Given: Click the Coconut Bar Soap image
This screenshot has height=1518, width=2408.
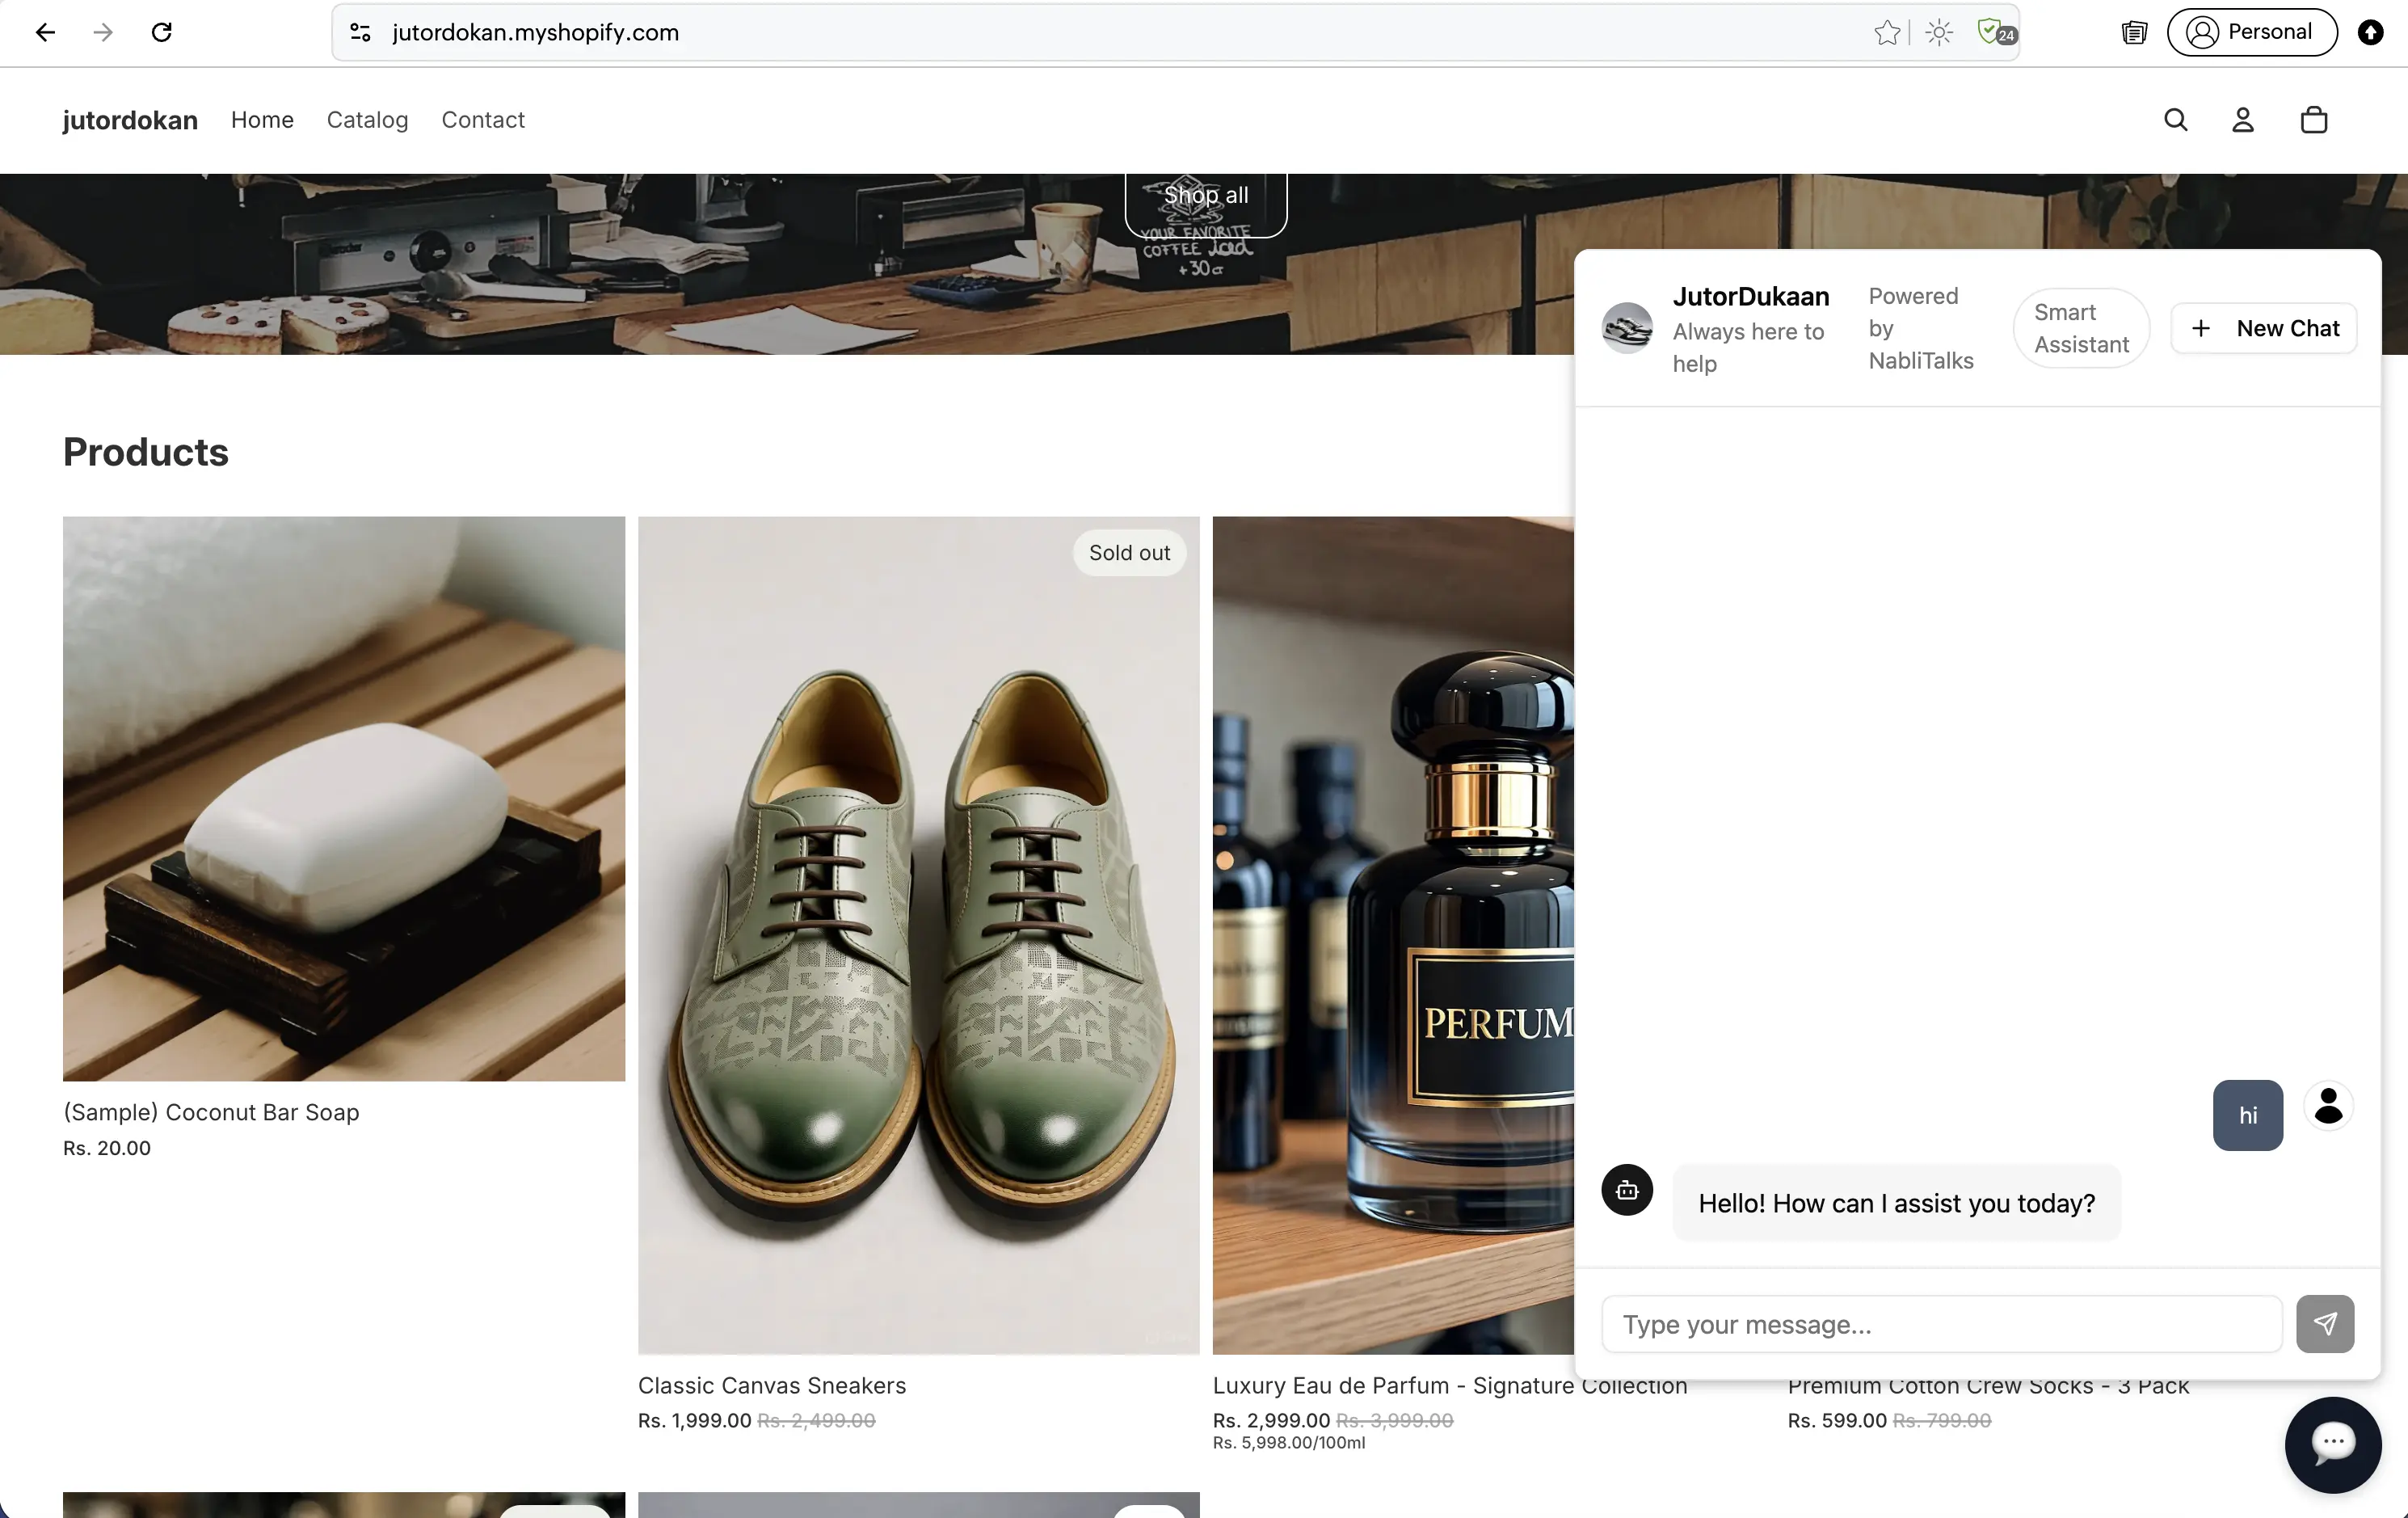Looking at the screenshot, I should click(343, 798).
